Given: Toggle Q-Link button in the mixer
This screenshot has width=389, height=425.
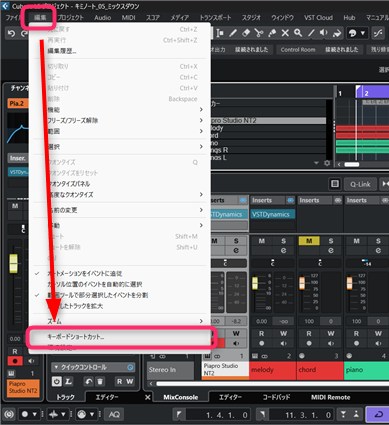Looking at the screenshot, I should 360,184.
